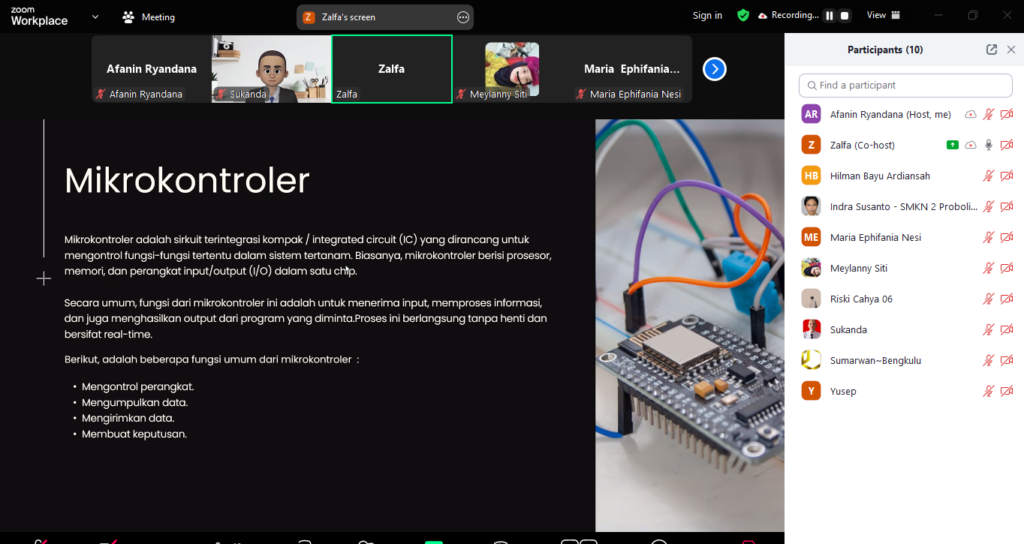Open more options for Zalfa's screen

[x=463, y=18]
